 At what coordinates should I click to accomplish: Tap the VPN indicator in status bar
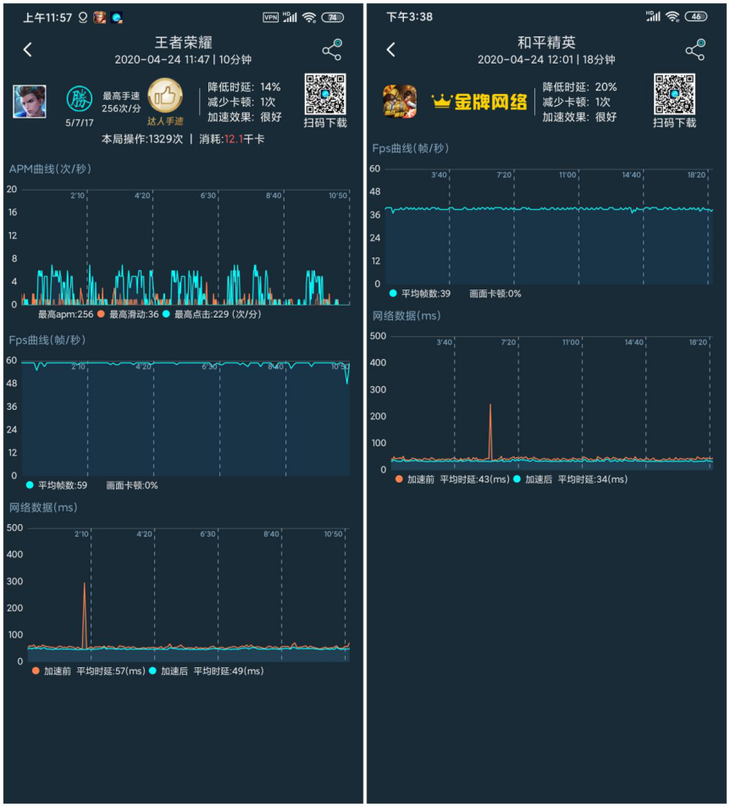(x=271, y=18)
